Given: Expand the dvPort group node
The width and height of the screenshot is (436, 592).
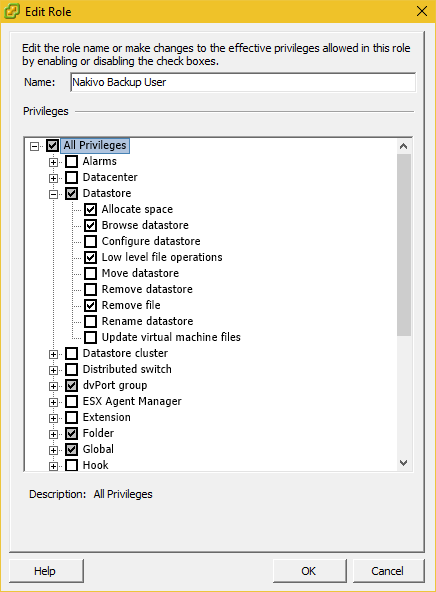Looking at the screenshot, I should (x=53, y=386).
